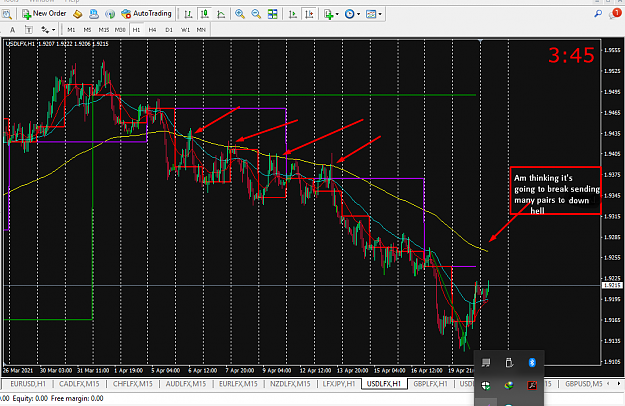Open the CHFLFX,M15 chart tab
625x406 pixels.
click(132, 384)
